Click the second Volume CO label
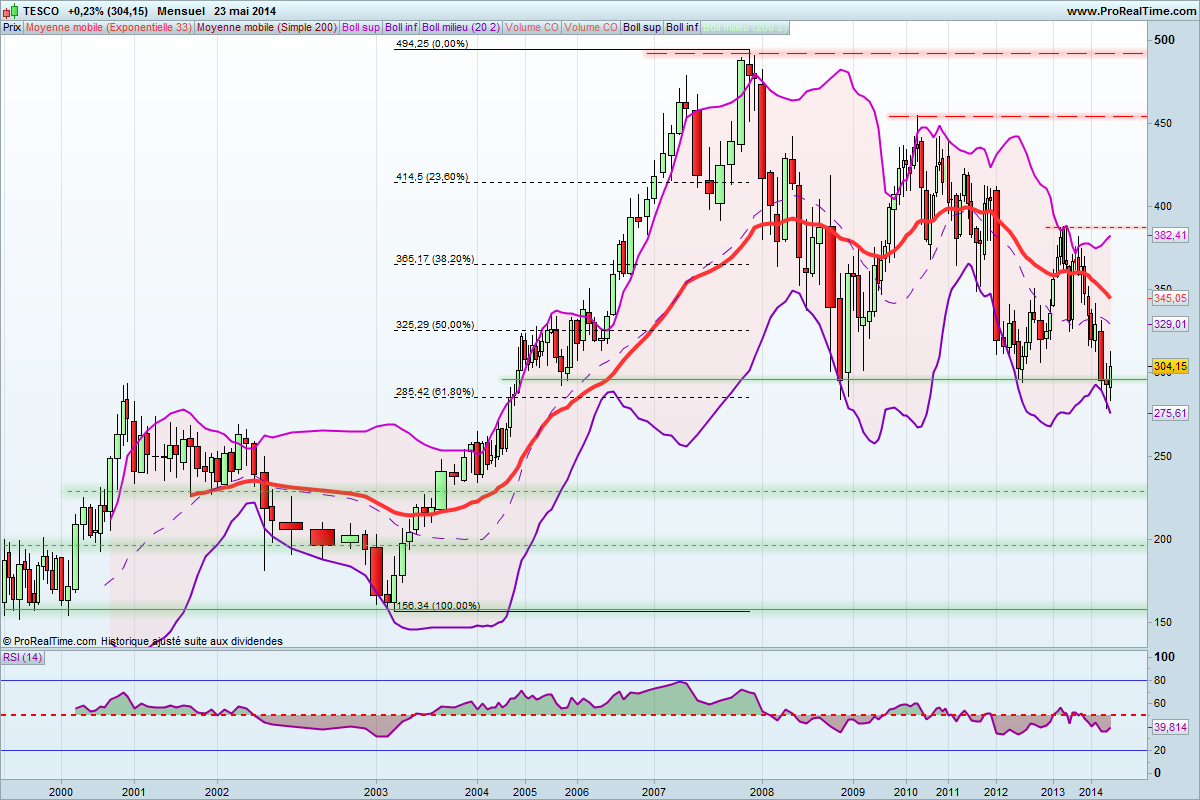Screen dimensions: 1200x800 click(591, 27)
